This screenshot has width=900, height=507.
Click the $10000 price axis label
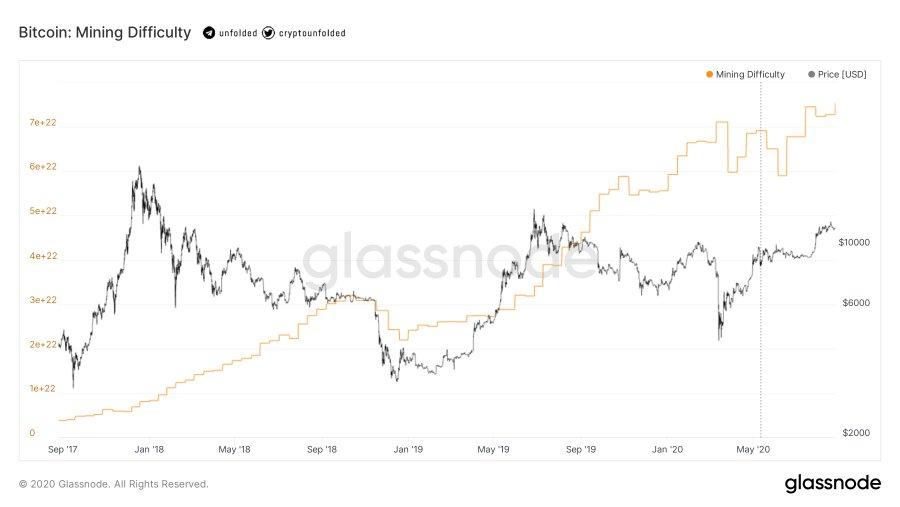tap(855, 242)
